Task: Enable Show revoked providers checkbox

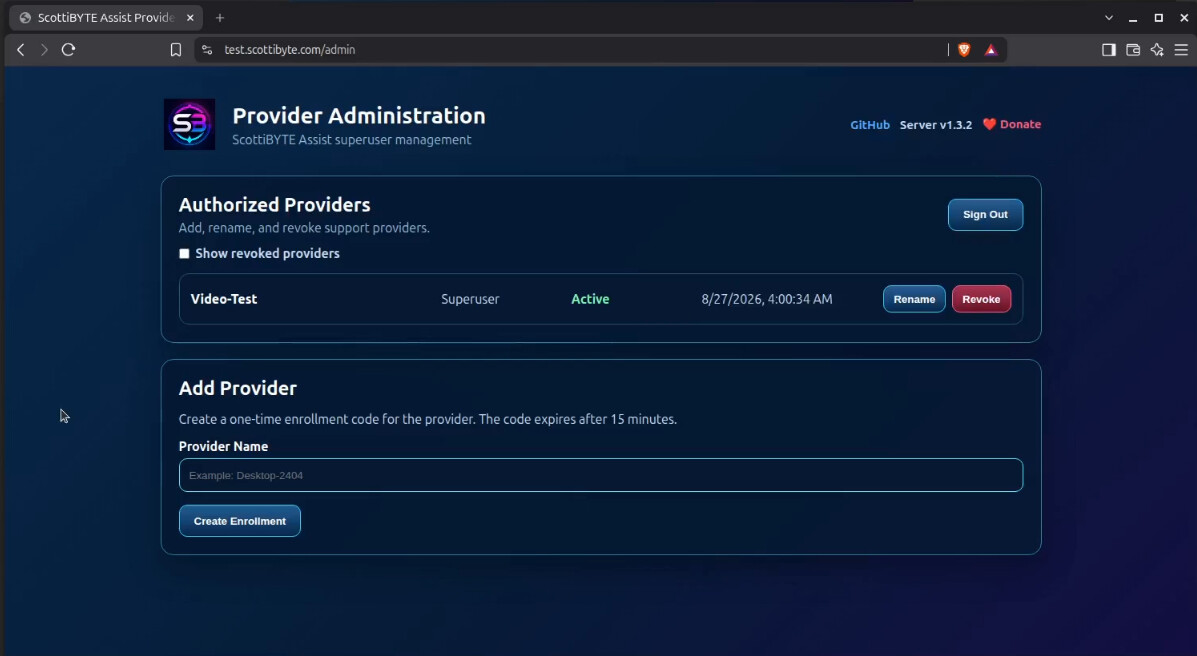Action: coord(184,254)
